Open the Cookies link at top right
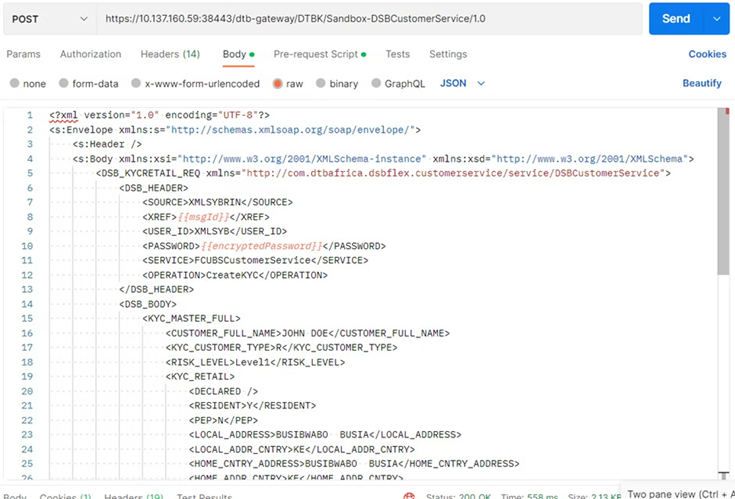The height and width of the screenshot is (499, 735). (x=707, y=54)
